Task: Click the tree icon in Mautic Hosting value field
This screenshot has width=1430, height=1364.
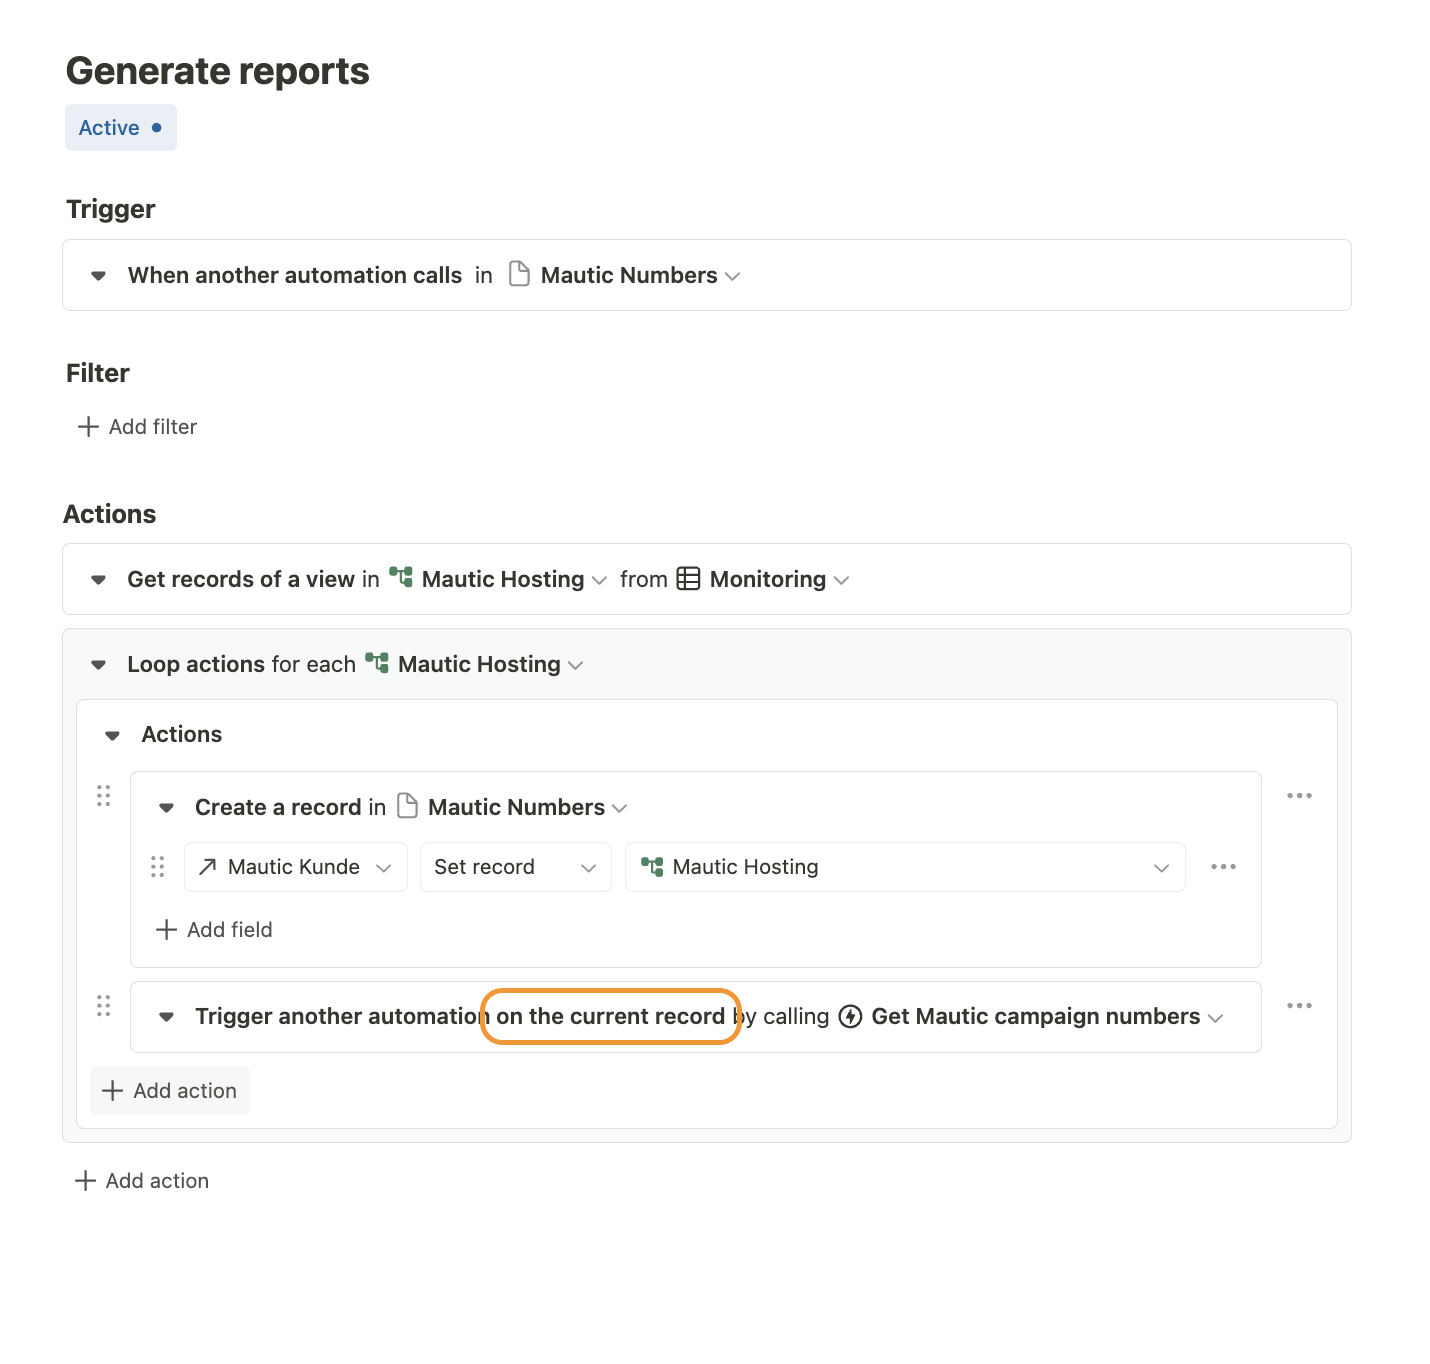Action: pyautogui.click(x=652, y=866)
